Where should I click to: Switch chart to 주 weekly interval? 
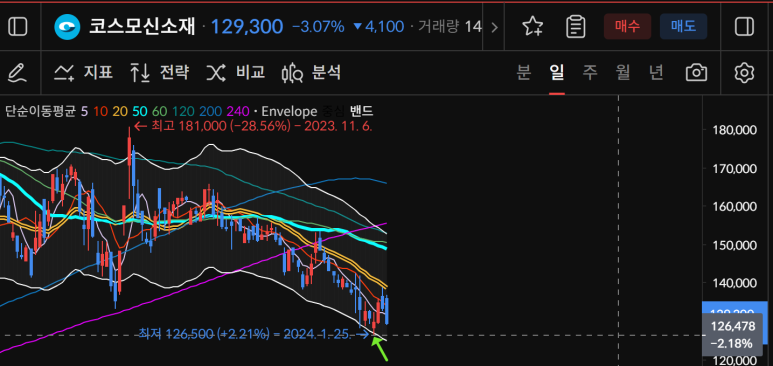tap(590, 73)
